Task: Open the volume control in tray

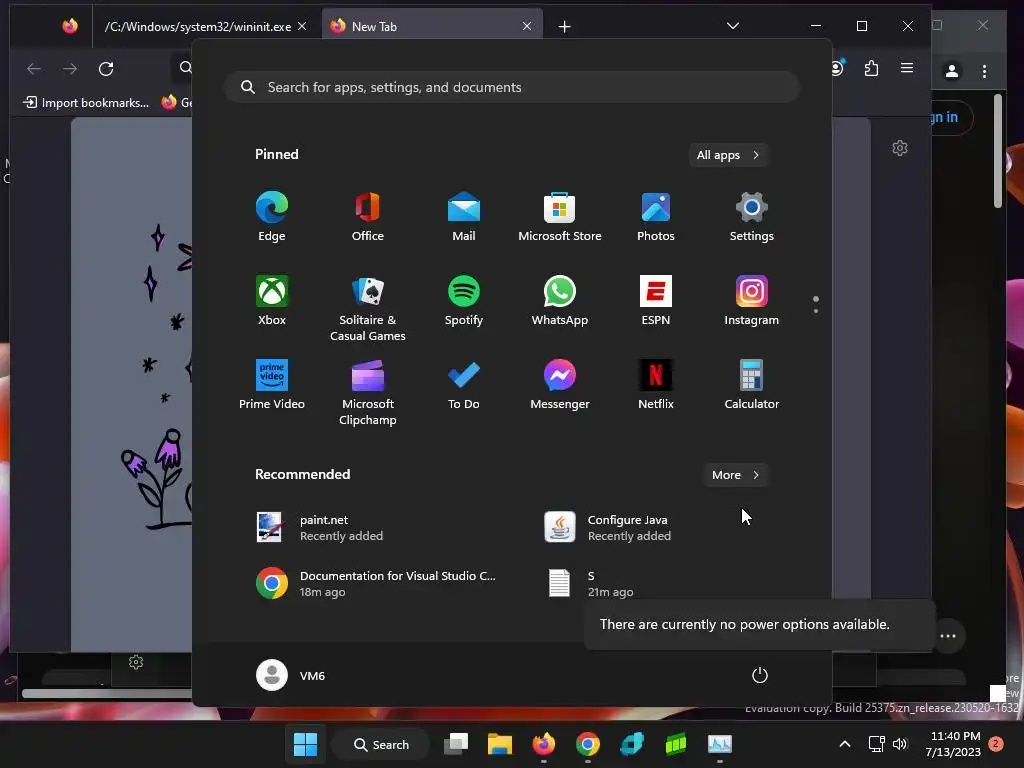Action: 900,744
